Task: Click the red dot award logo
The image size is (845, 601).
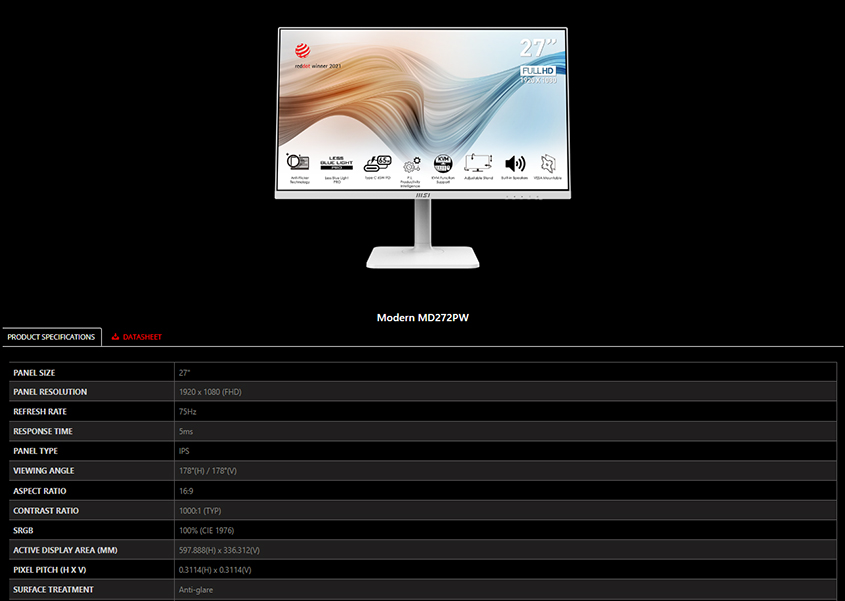Action: click(302, 51)
